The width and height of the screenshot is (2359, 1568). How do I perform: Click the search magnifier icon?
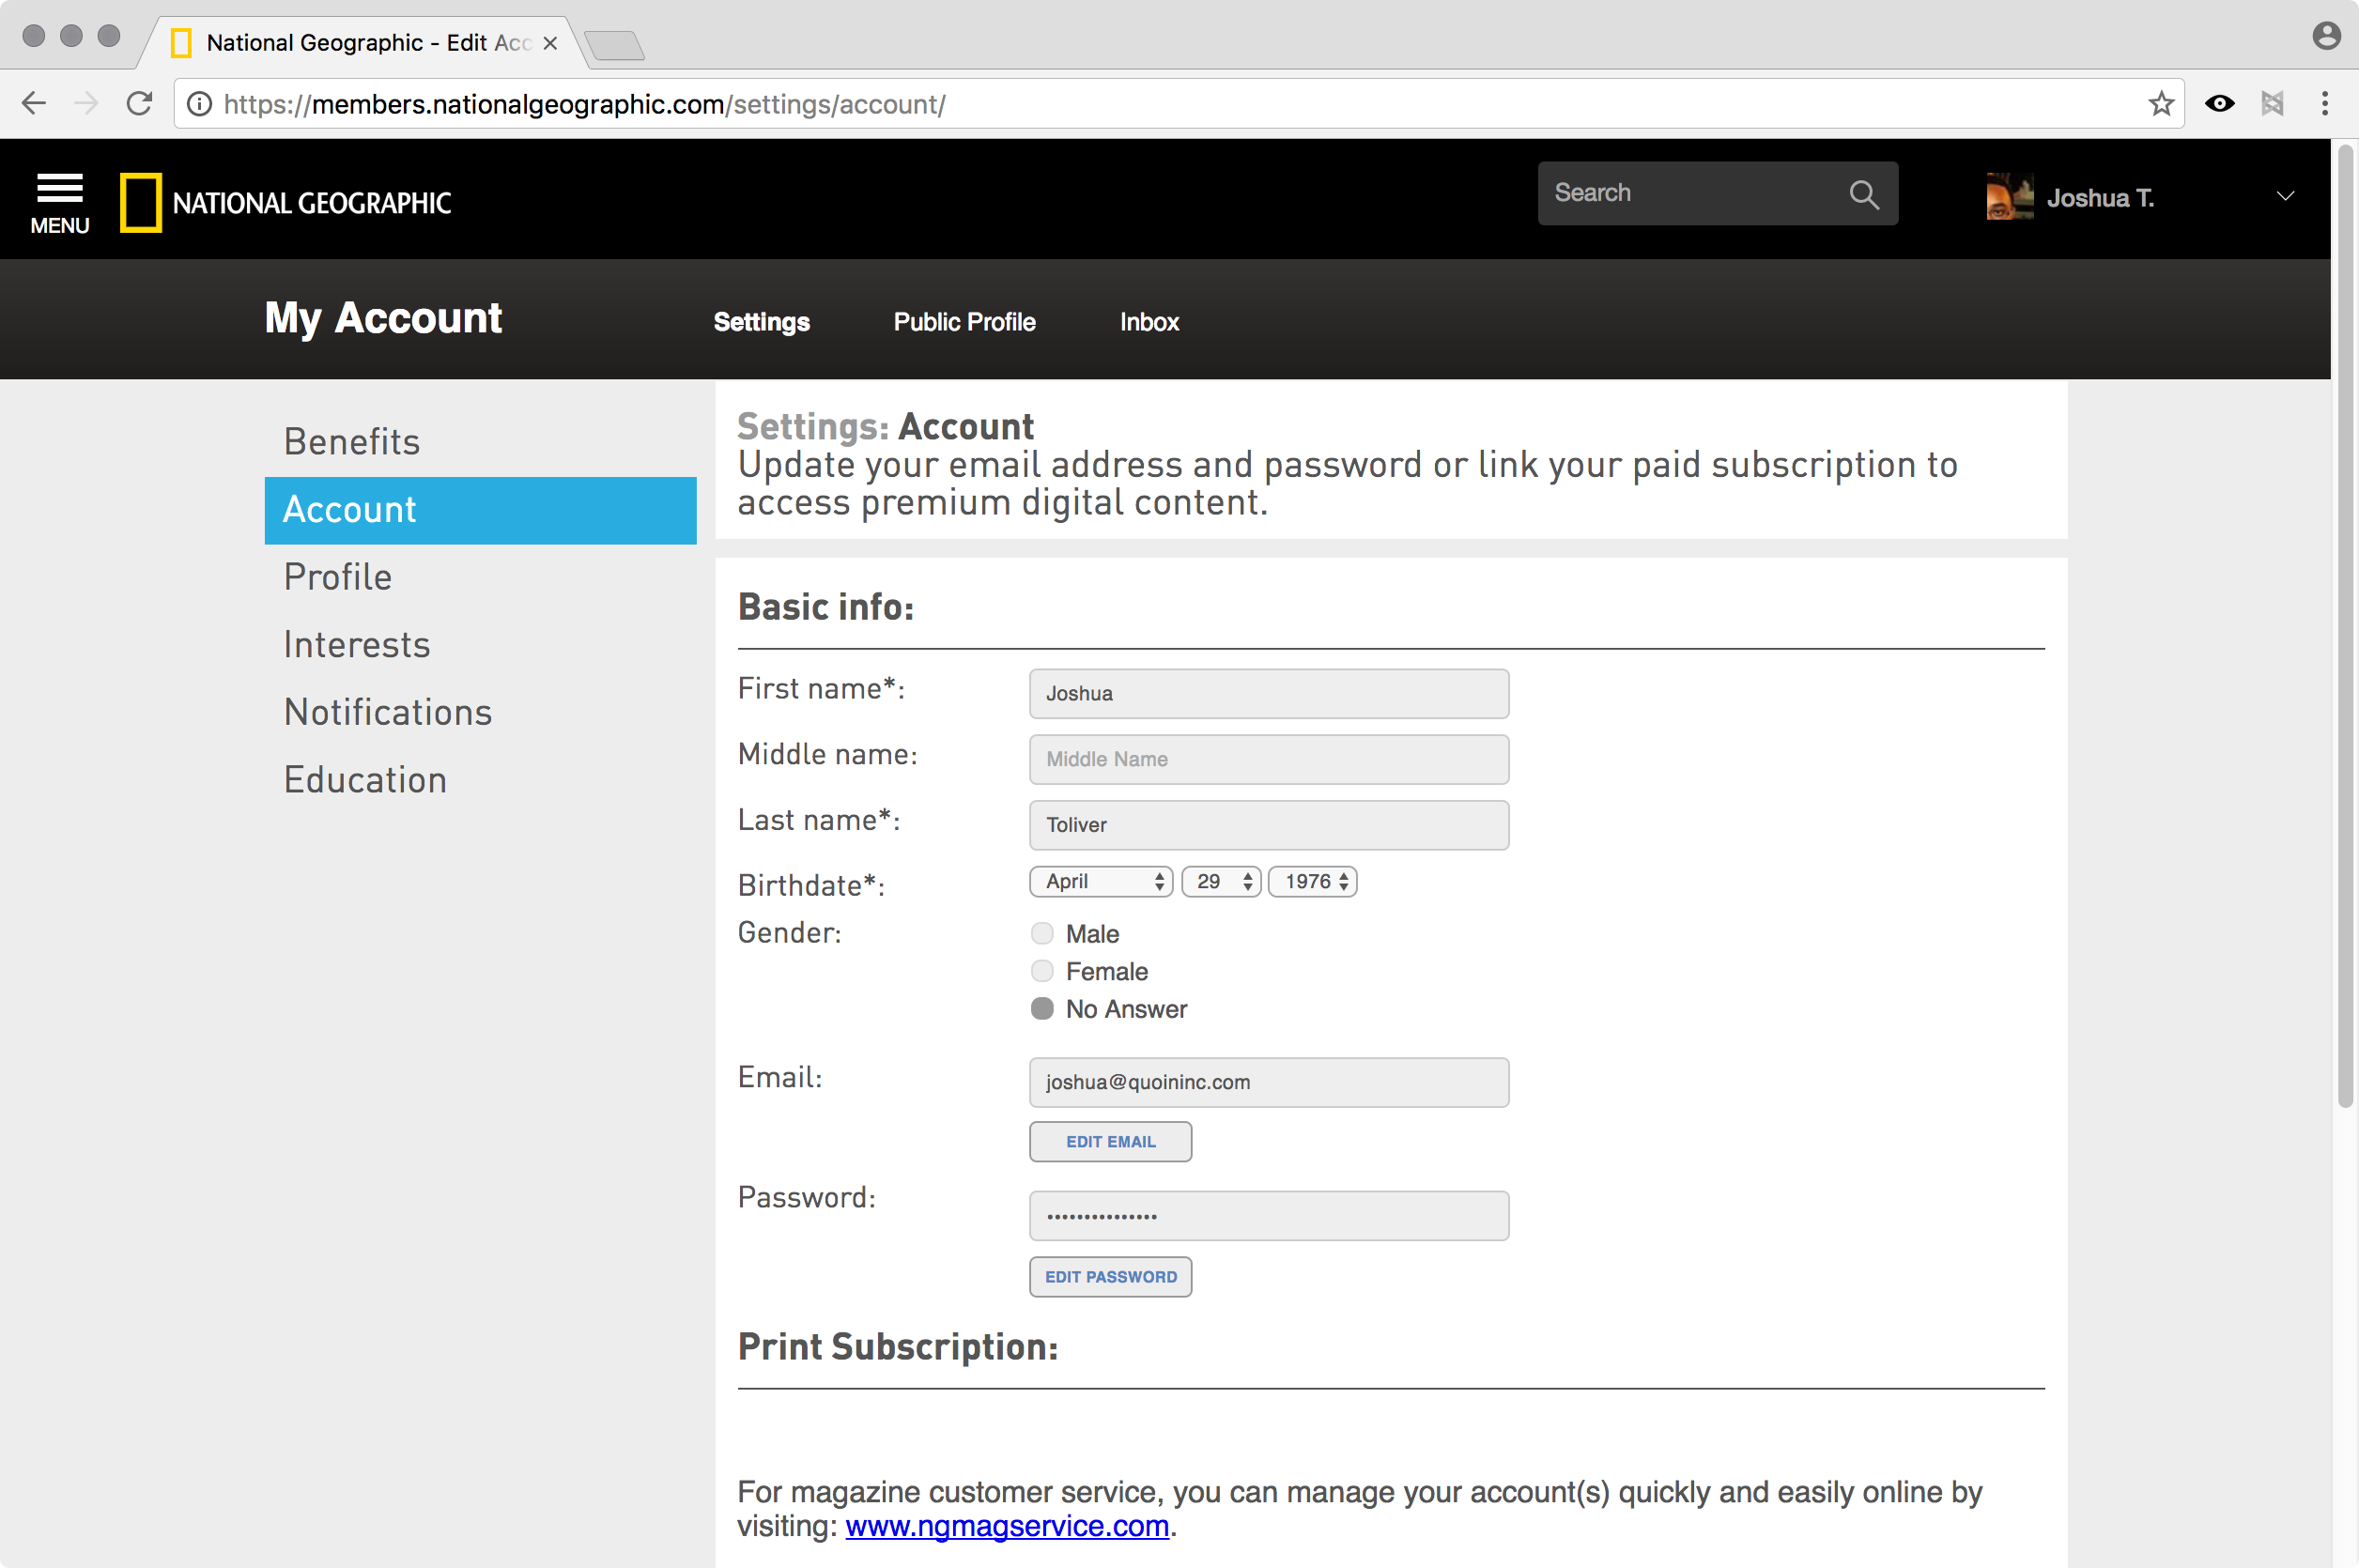coord(1863,194)
